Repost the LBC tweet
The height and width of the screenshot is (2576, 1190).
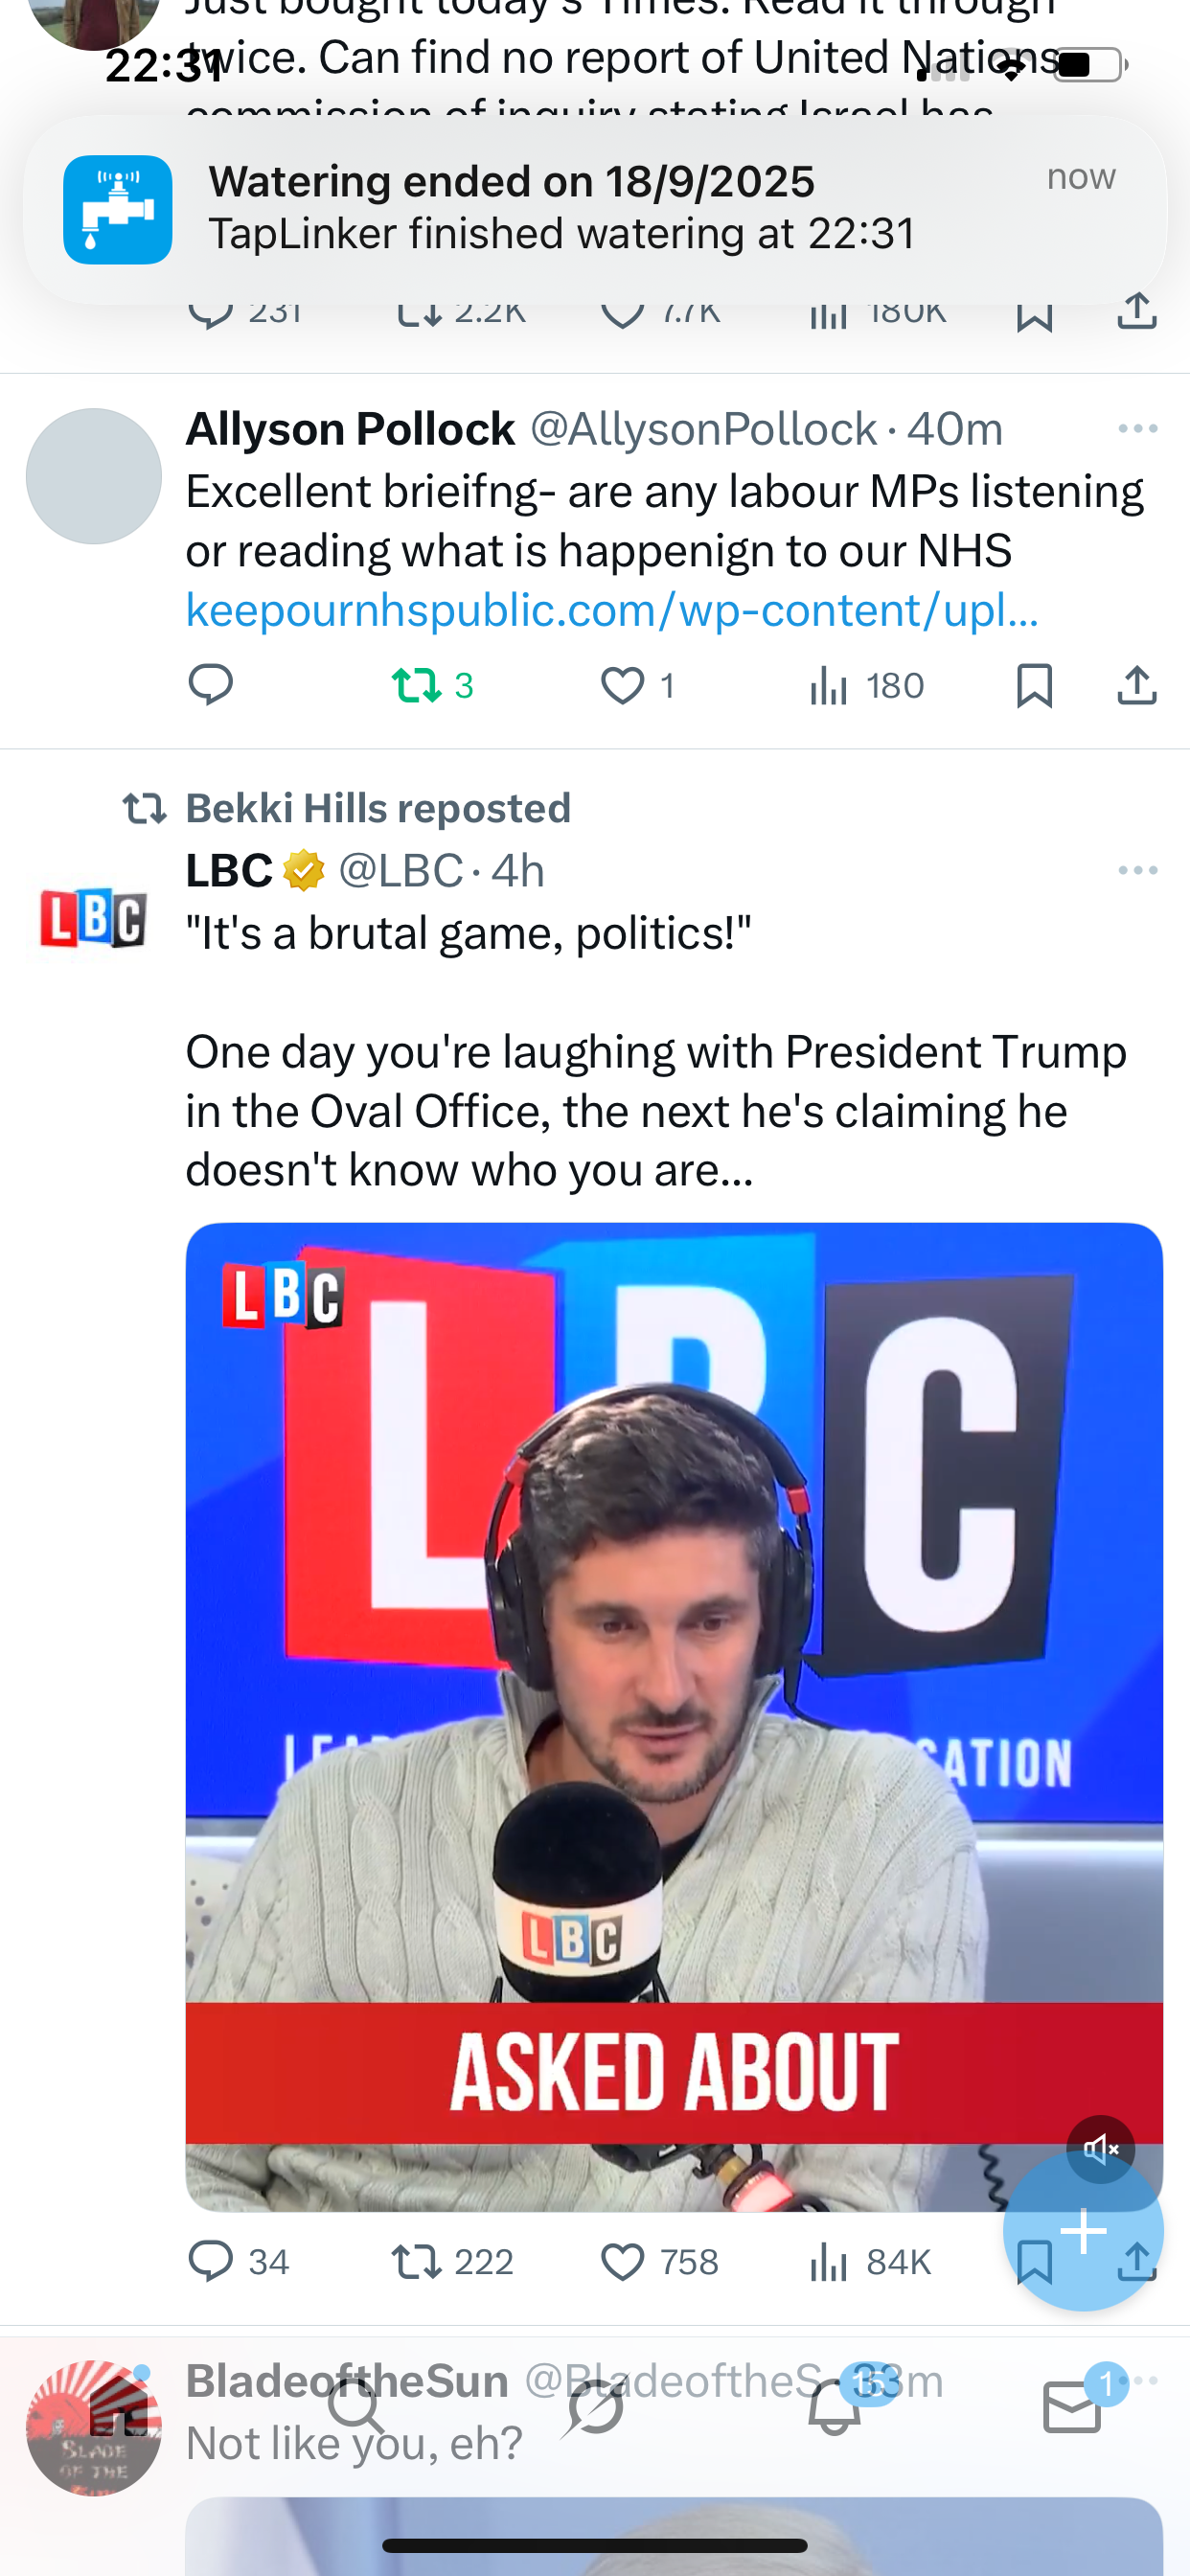click(416, 2262)
